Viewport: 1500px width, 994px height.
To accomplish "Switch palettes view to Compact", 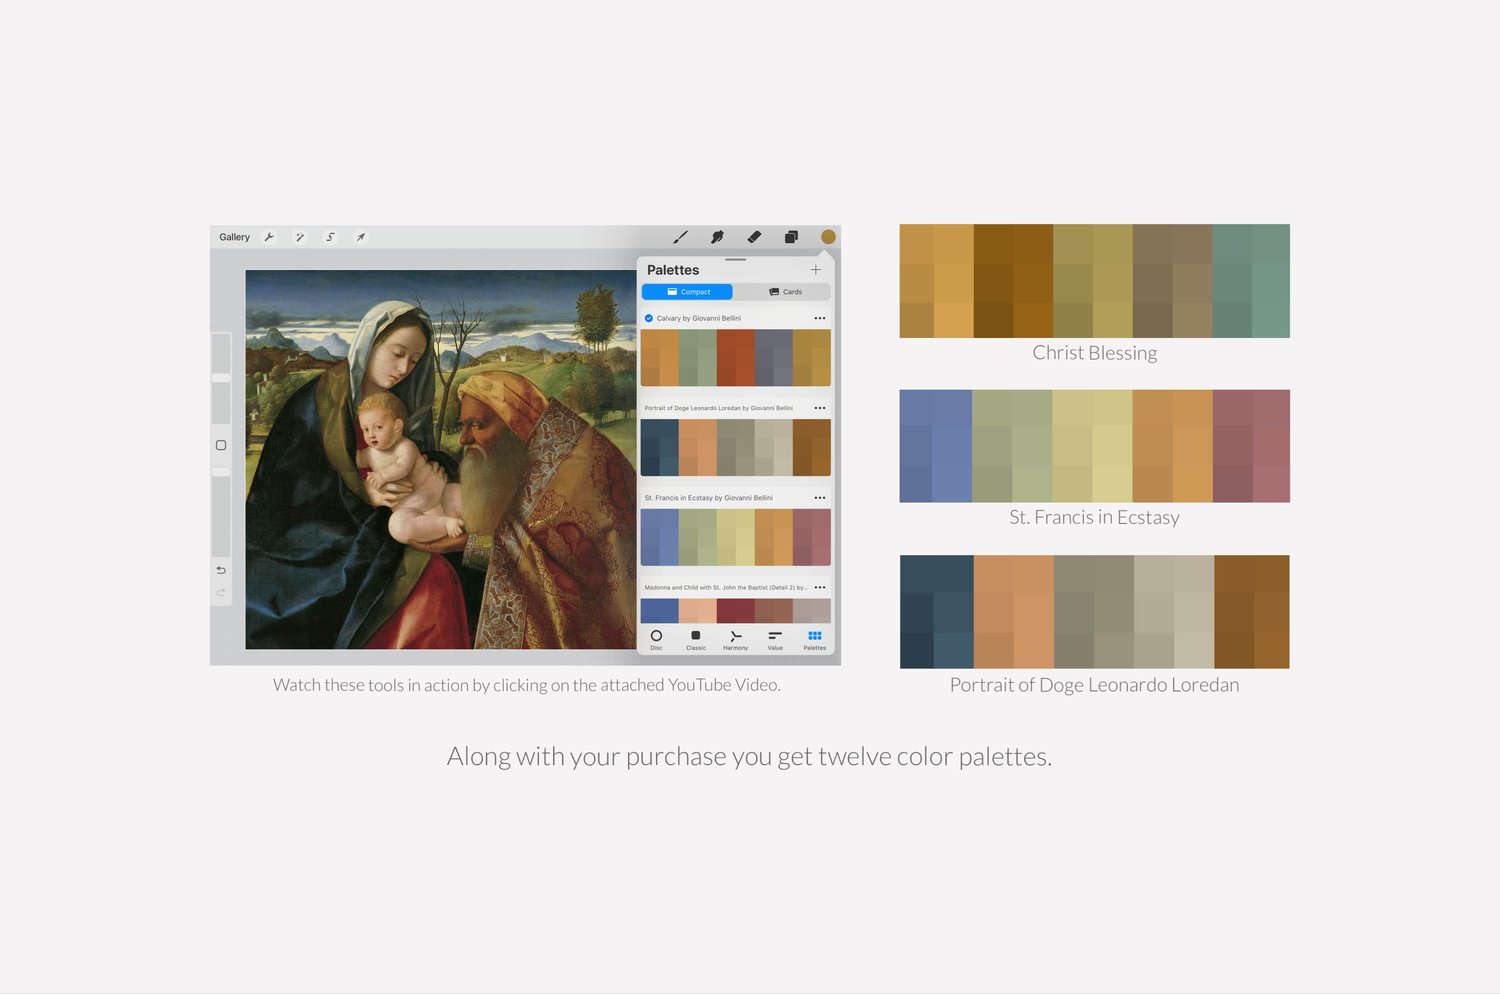I will coord(687,292).
